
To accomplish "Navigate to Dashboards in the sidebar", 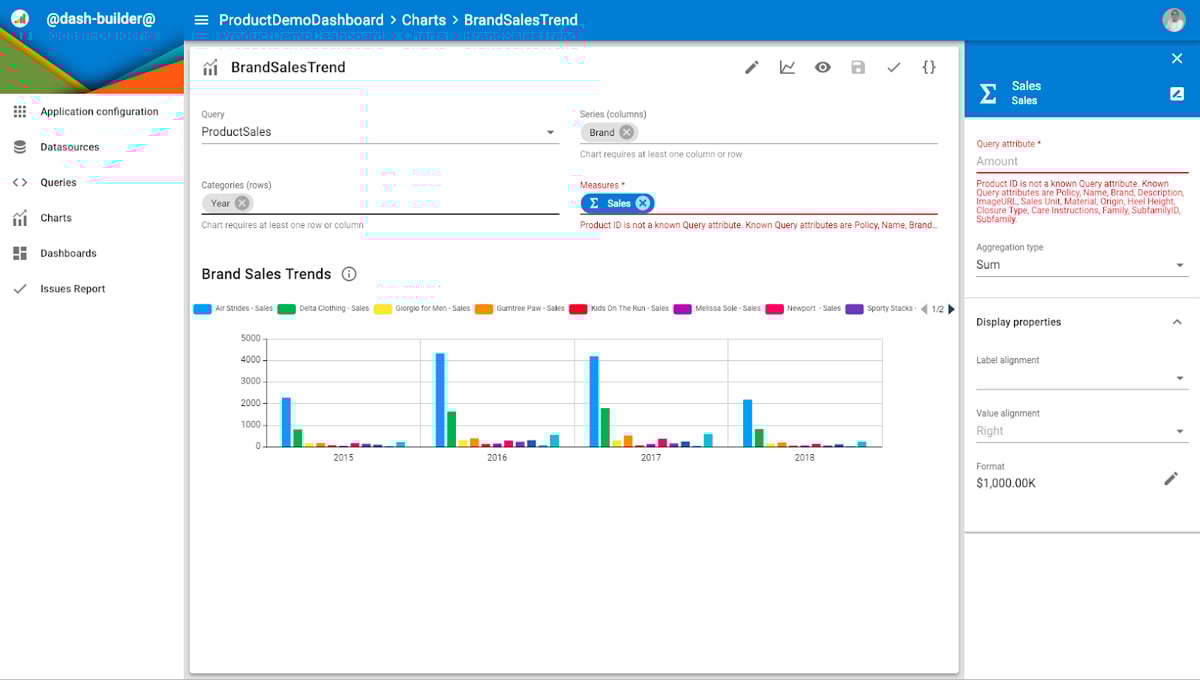I will pyautogui.click(x=66, y=253).
